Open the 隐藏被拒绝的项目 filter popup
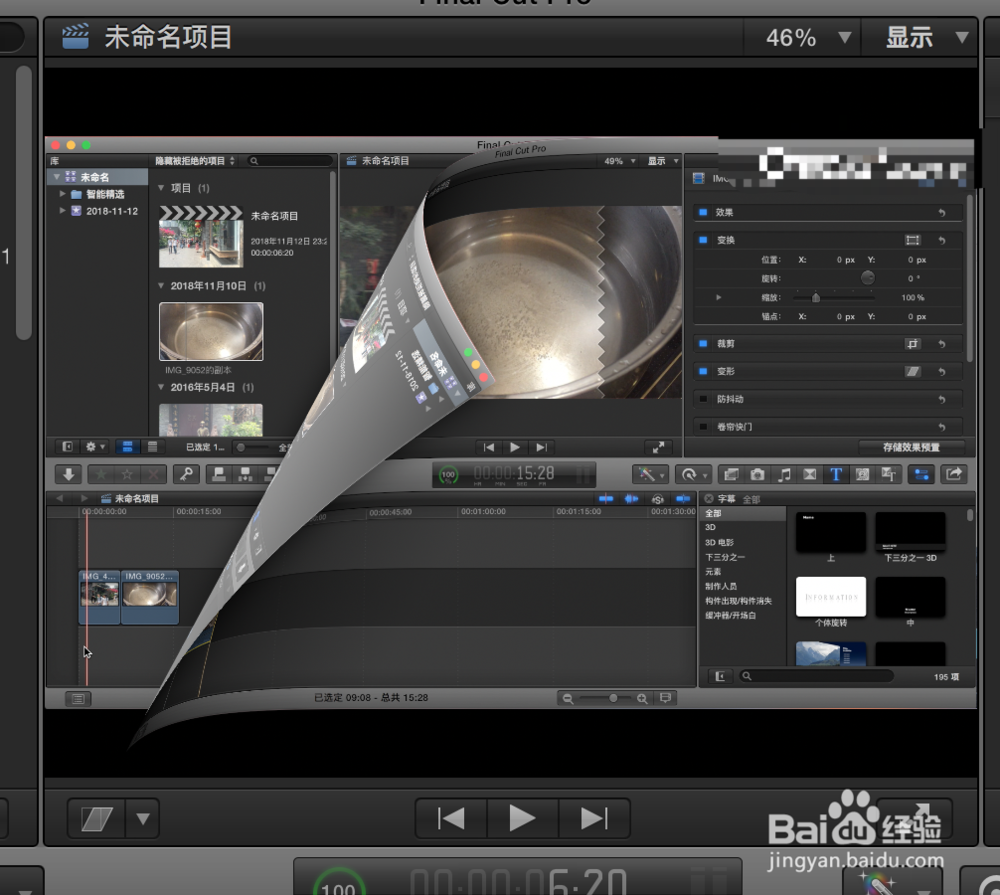1000x895 pixels. [195, 161]
